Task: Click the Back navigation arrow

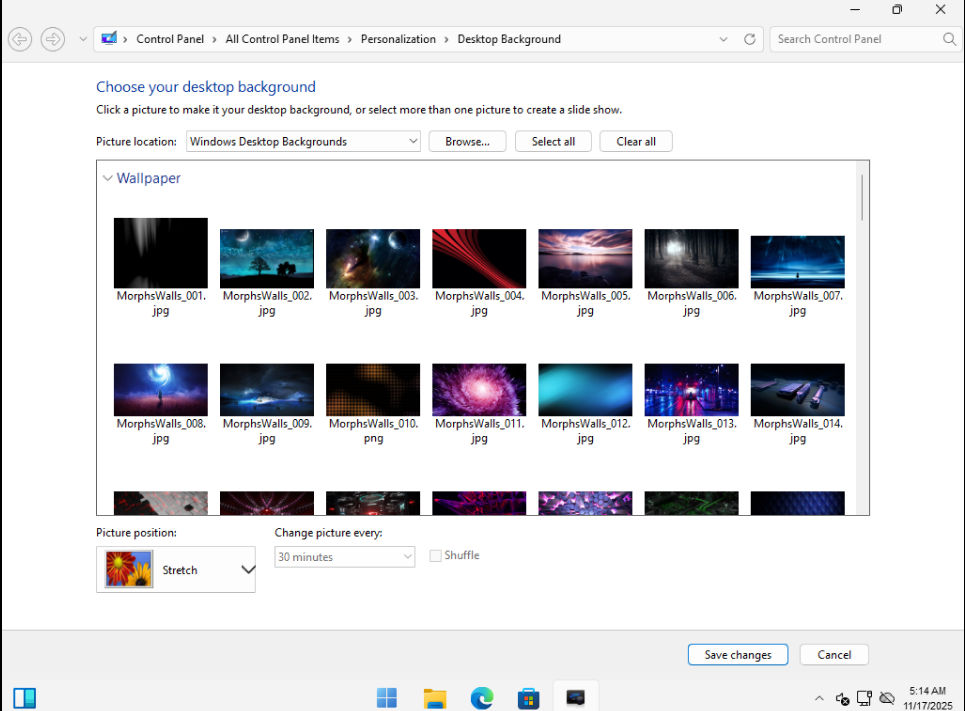Action: click(x=20, y=39)
